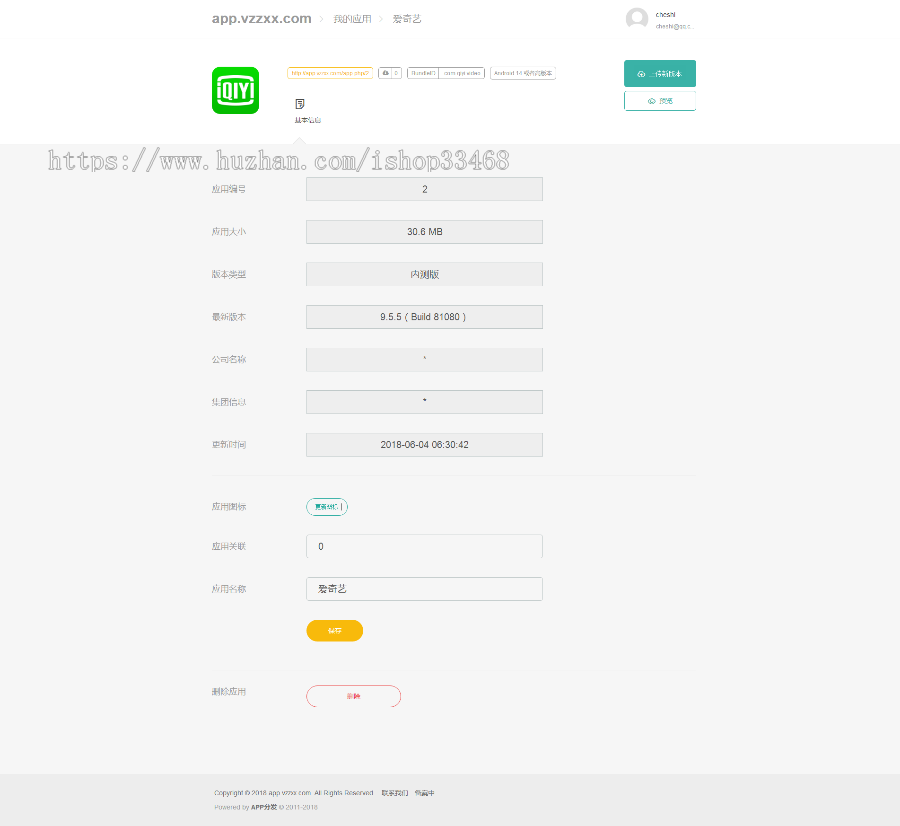Click the iQIYI app icon thumbnail
The image size is (900, 826).
235,90
